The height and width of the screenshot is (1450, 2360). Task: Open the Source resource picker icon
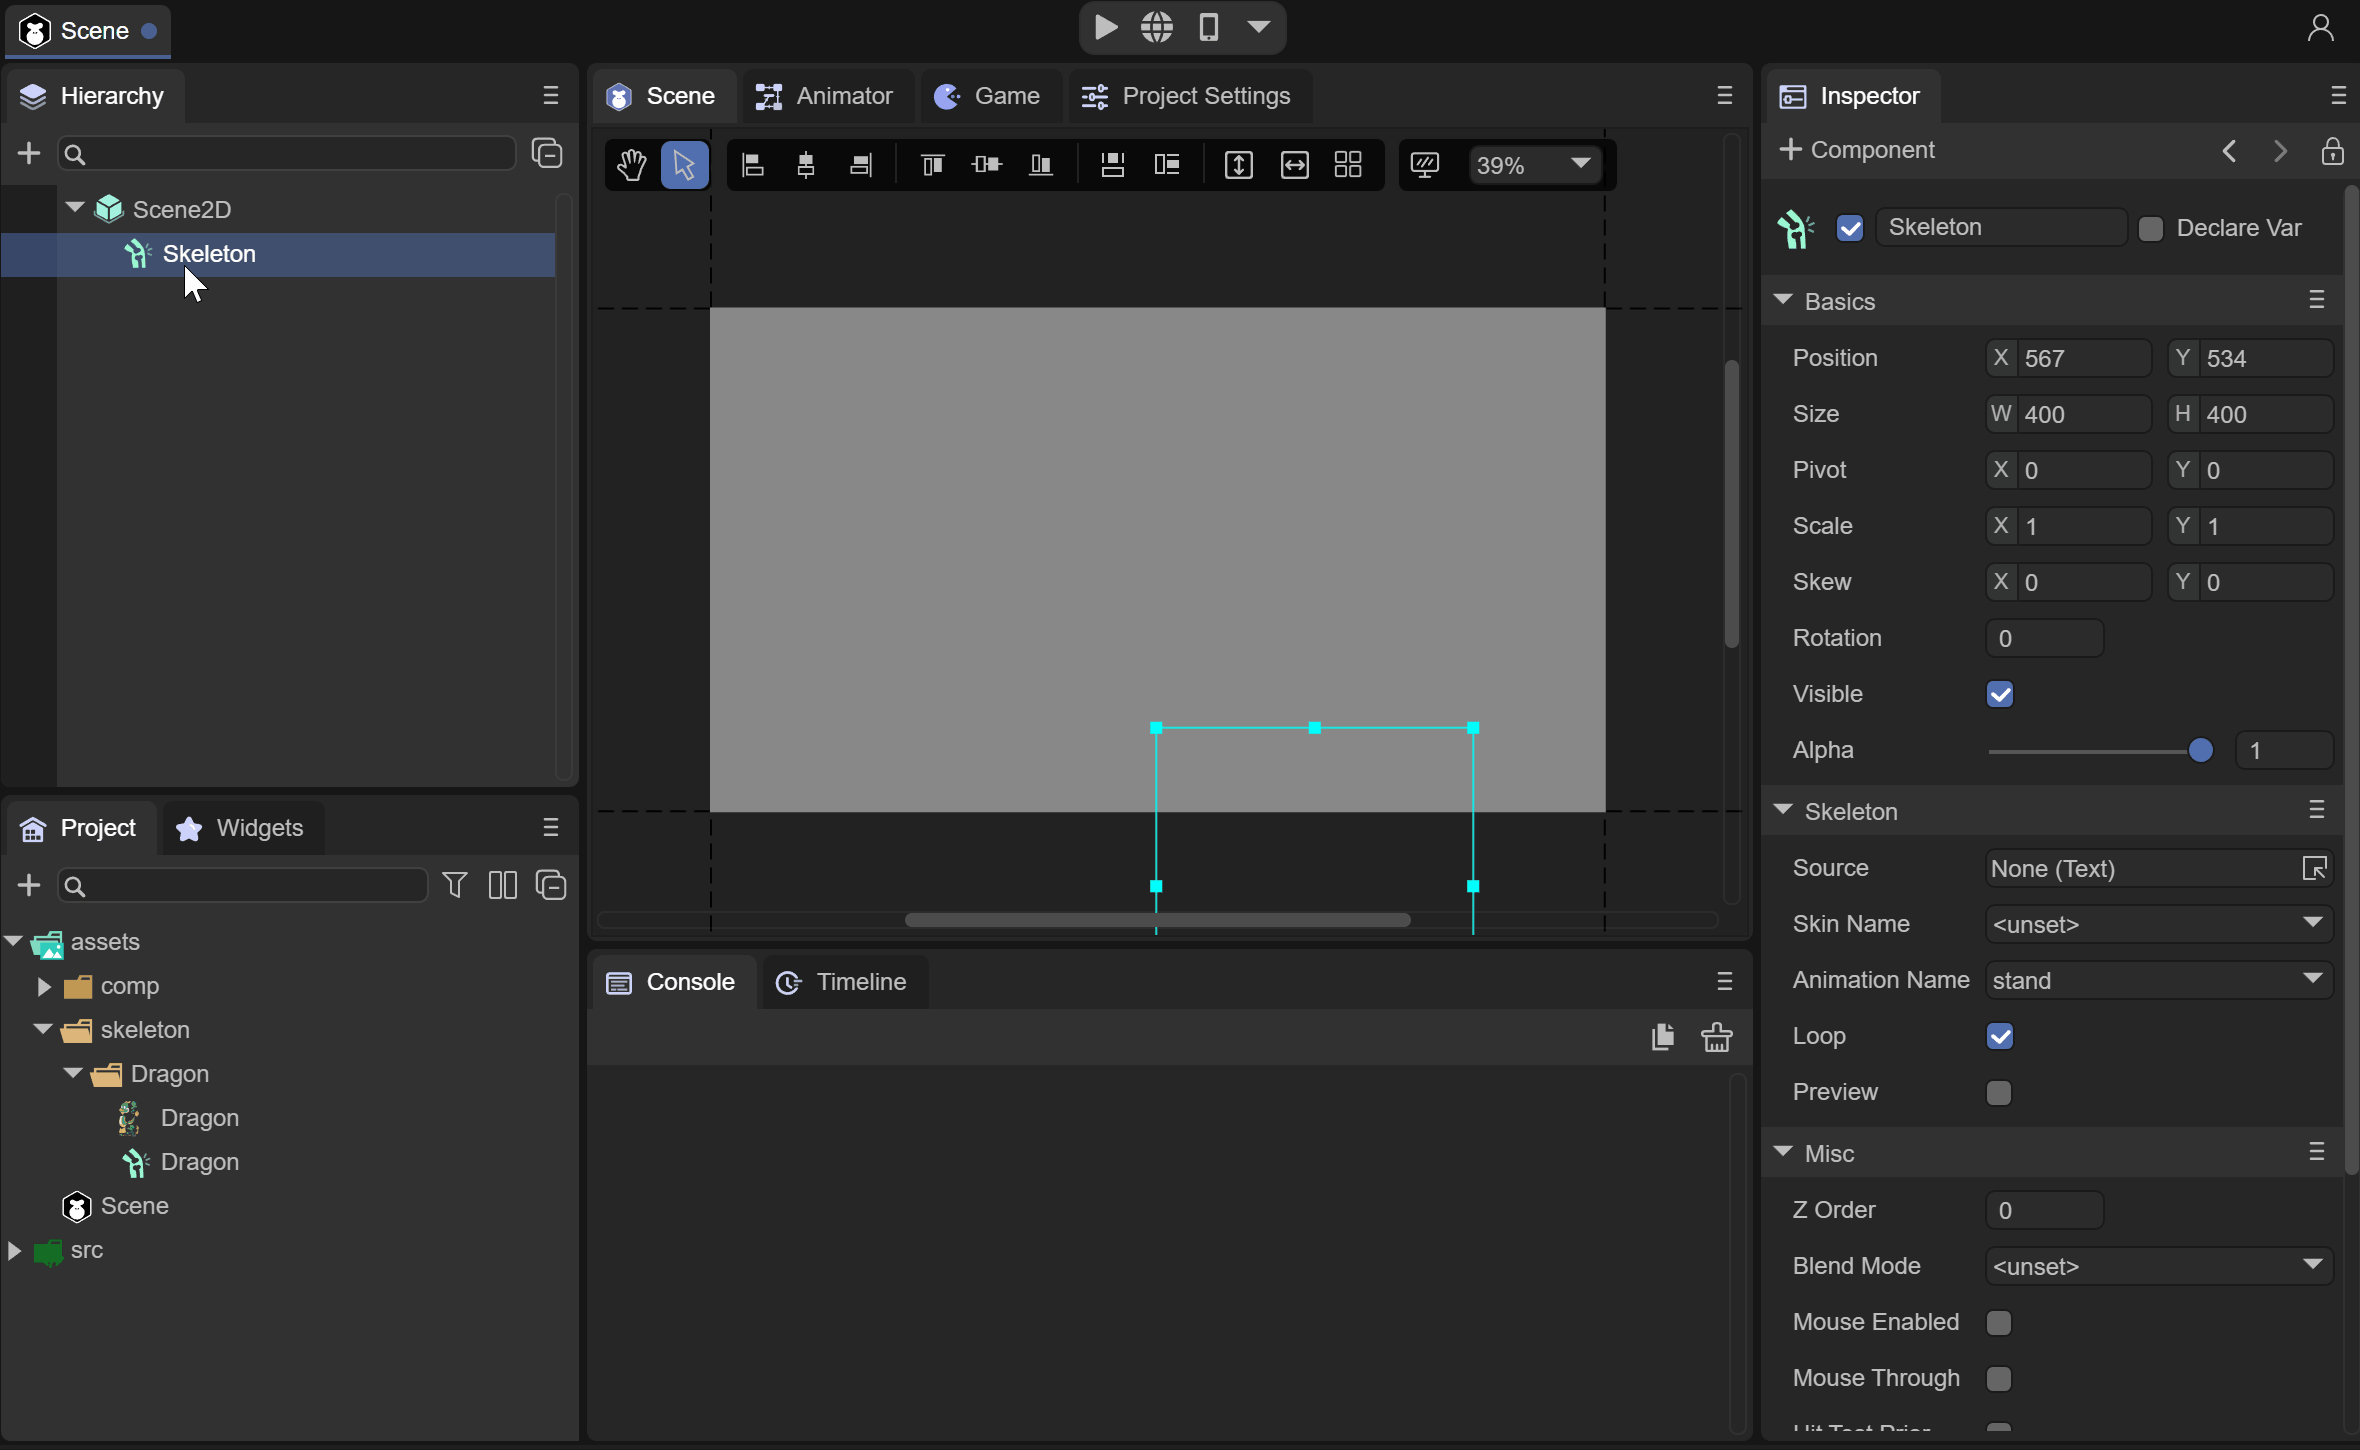click(x=2314, y=868)
